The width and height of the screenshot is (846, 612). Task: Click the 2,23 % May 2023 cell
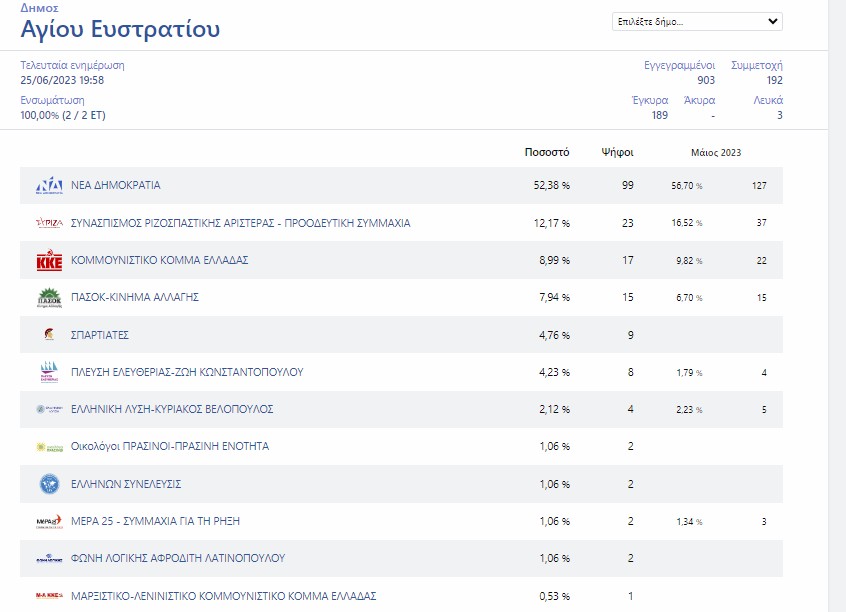[x=689, y=410]
